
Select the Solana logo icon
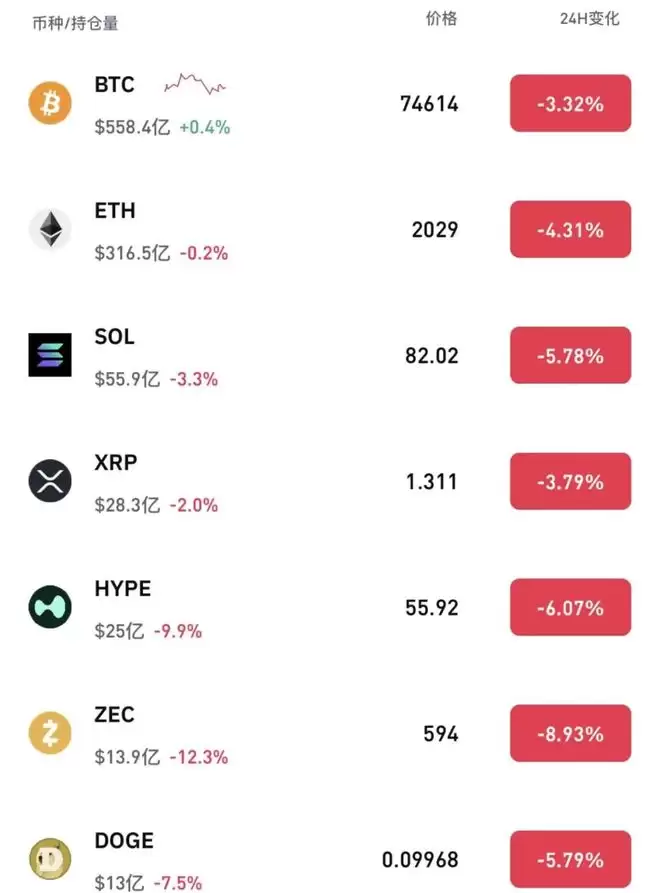(x=50, y=355)
